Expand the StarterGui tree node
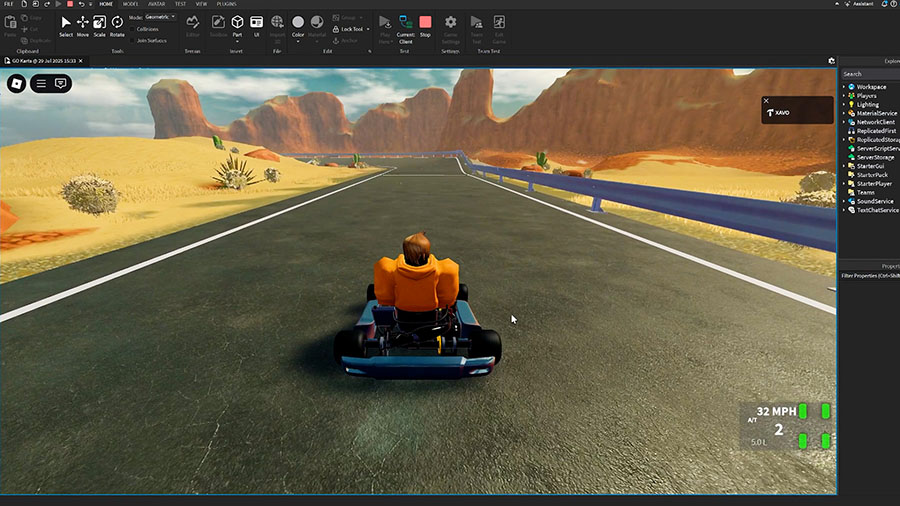Screen dimensions: 900x506 tap(844, 166)
